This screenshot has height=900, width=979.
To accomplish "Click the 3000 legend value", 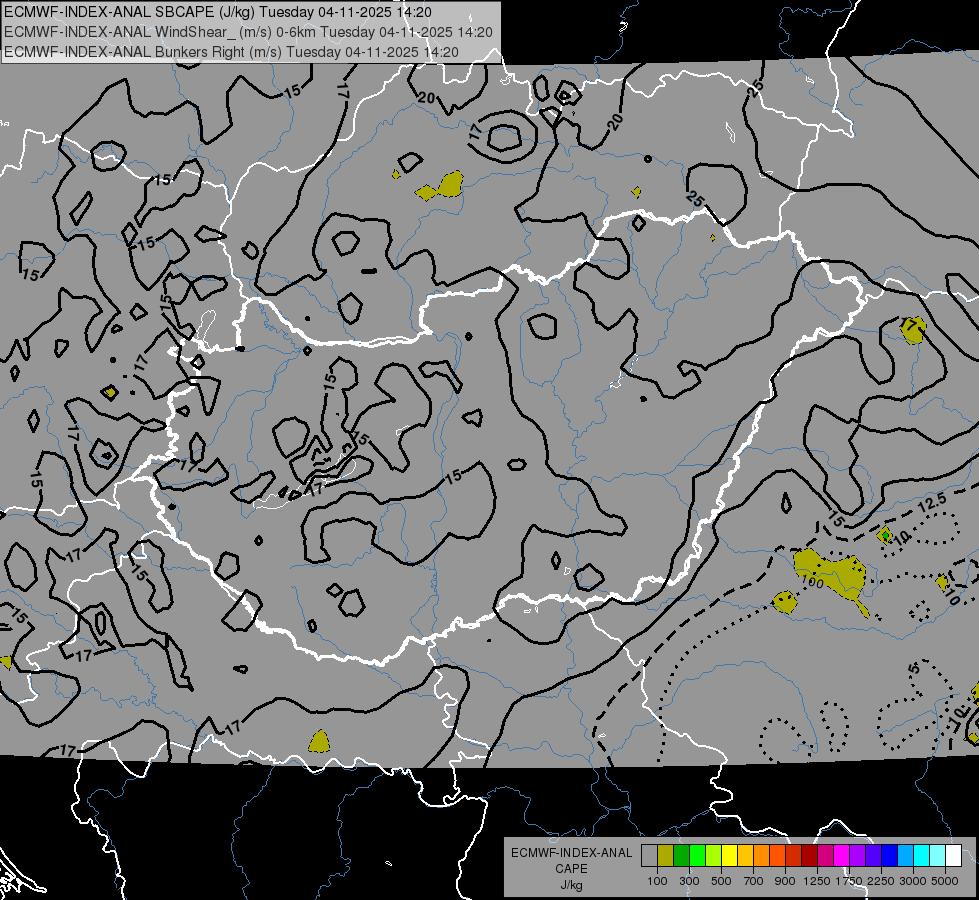I will coord(913,881).
